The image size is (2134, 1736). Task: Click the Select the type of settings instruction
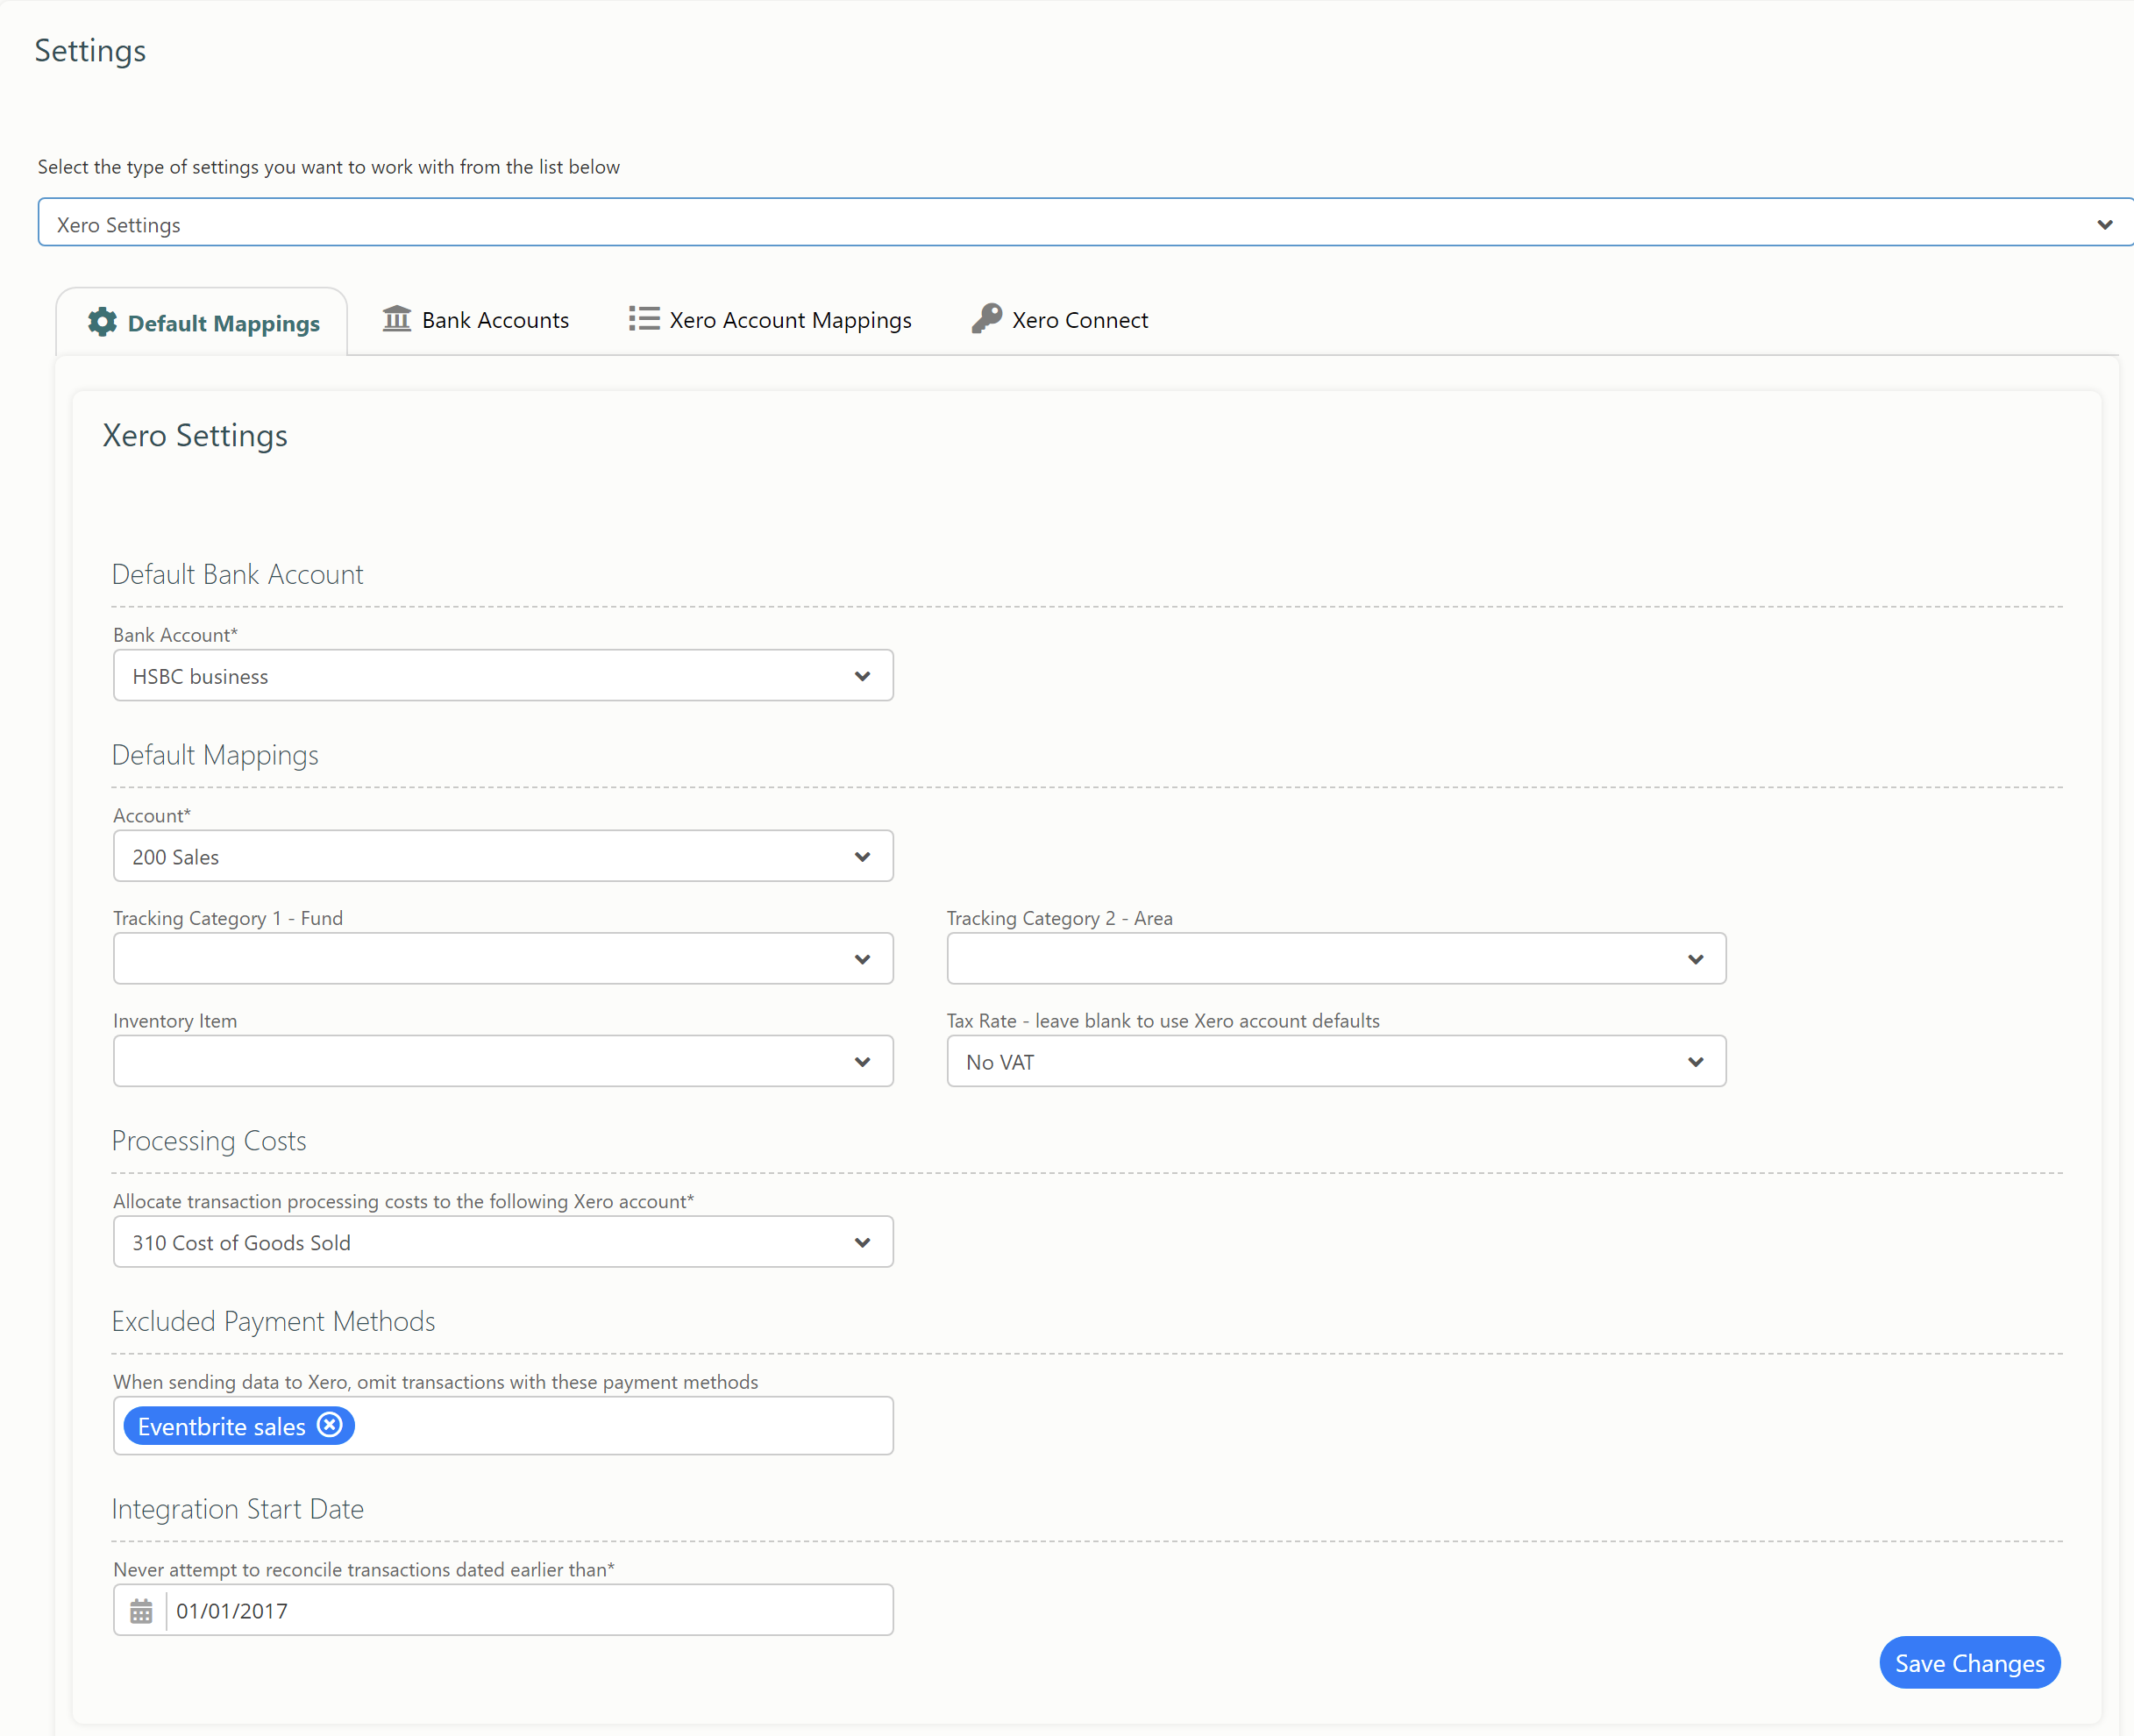[329, 167]
